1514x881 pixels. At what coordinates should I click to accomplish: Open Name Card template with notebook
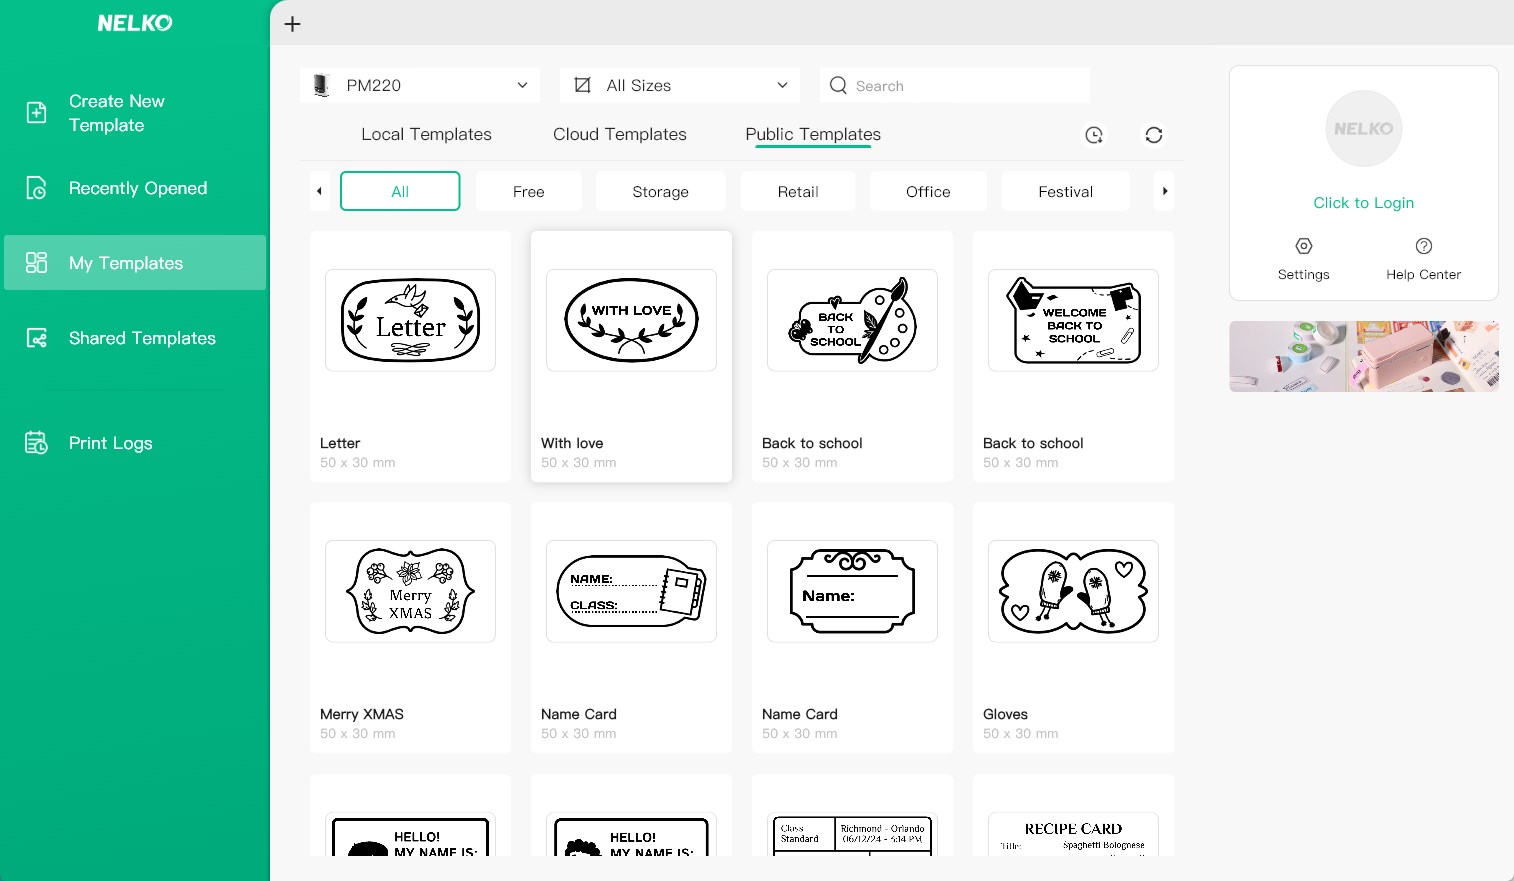pyautogui.click(x=631, y=591)
